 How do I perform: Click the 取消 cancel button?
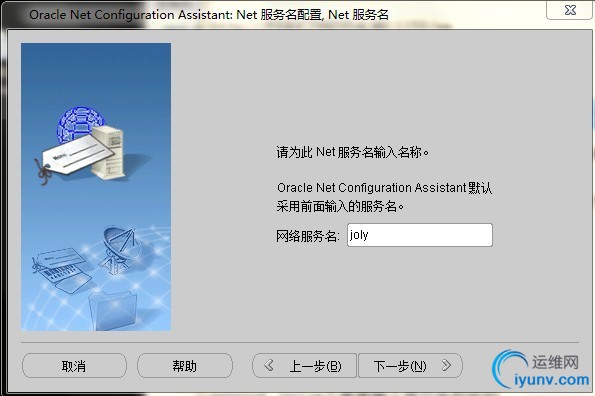(x=74, y=366)
